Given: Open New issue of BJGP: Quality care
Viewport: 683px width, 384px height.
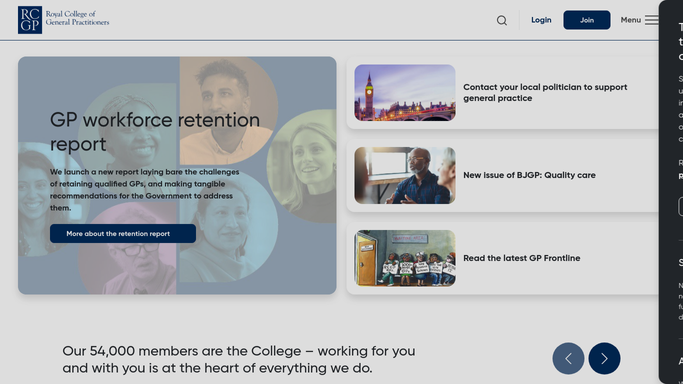Looking at the screenshot, I should (529, 175).
